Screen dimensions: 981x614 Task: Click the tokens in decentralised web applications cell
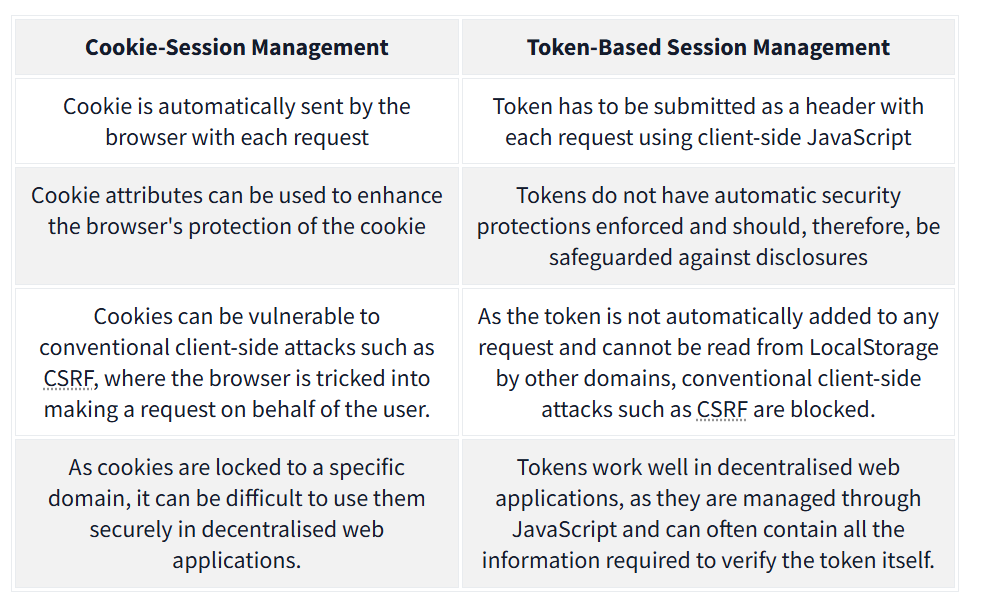pyautogui.click(x=708, y=513)
